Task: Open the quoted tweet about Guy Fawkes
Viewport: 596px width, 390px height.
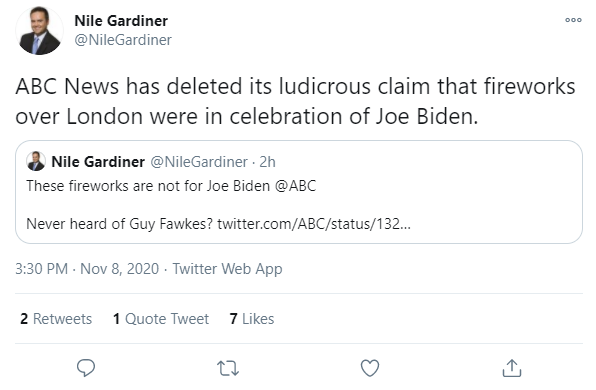Action: (299, 192)
